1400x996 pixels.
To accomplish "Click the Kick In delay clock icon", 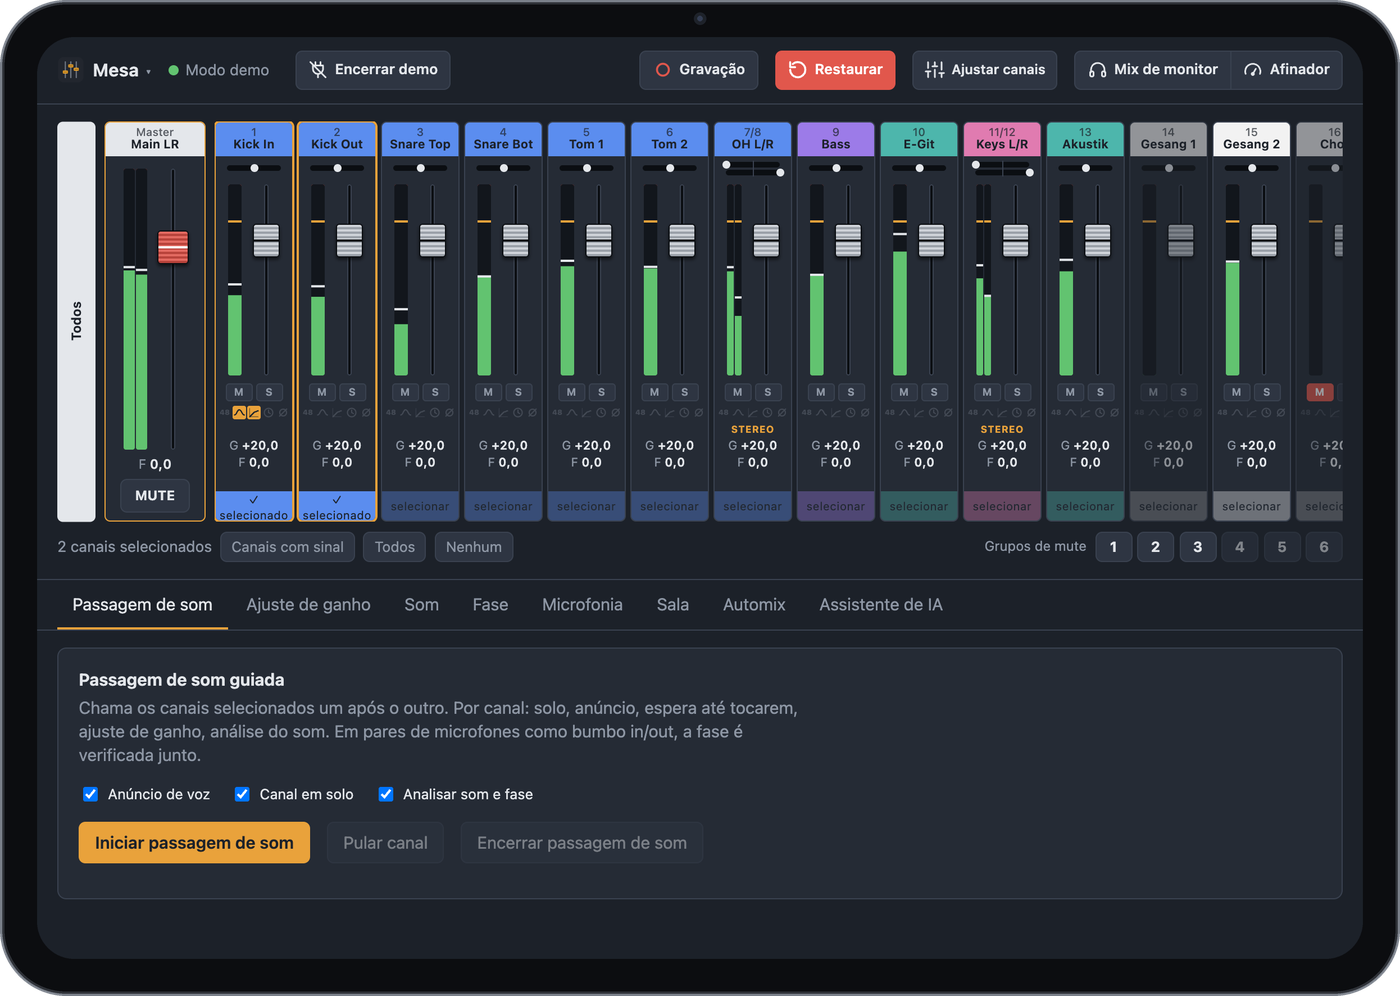I will pos(268,413).
